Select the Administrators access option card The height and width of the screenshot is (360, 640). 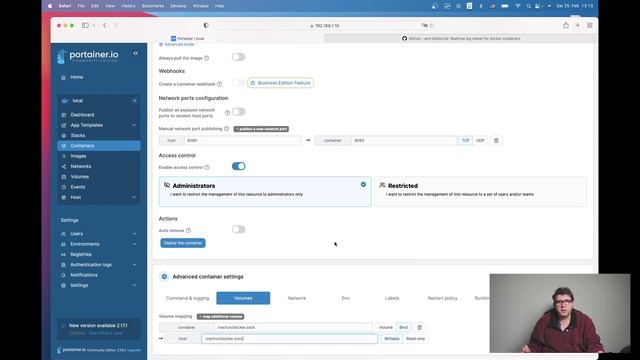pos(265,191)
